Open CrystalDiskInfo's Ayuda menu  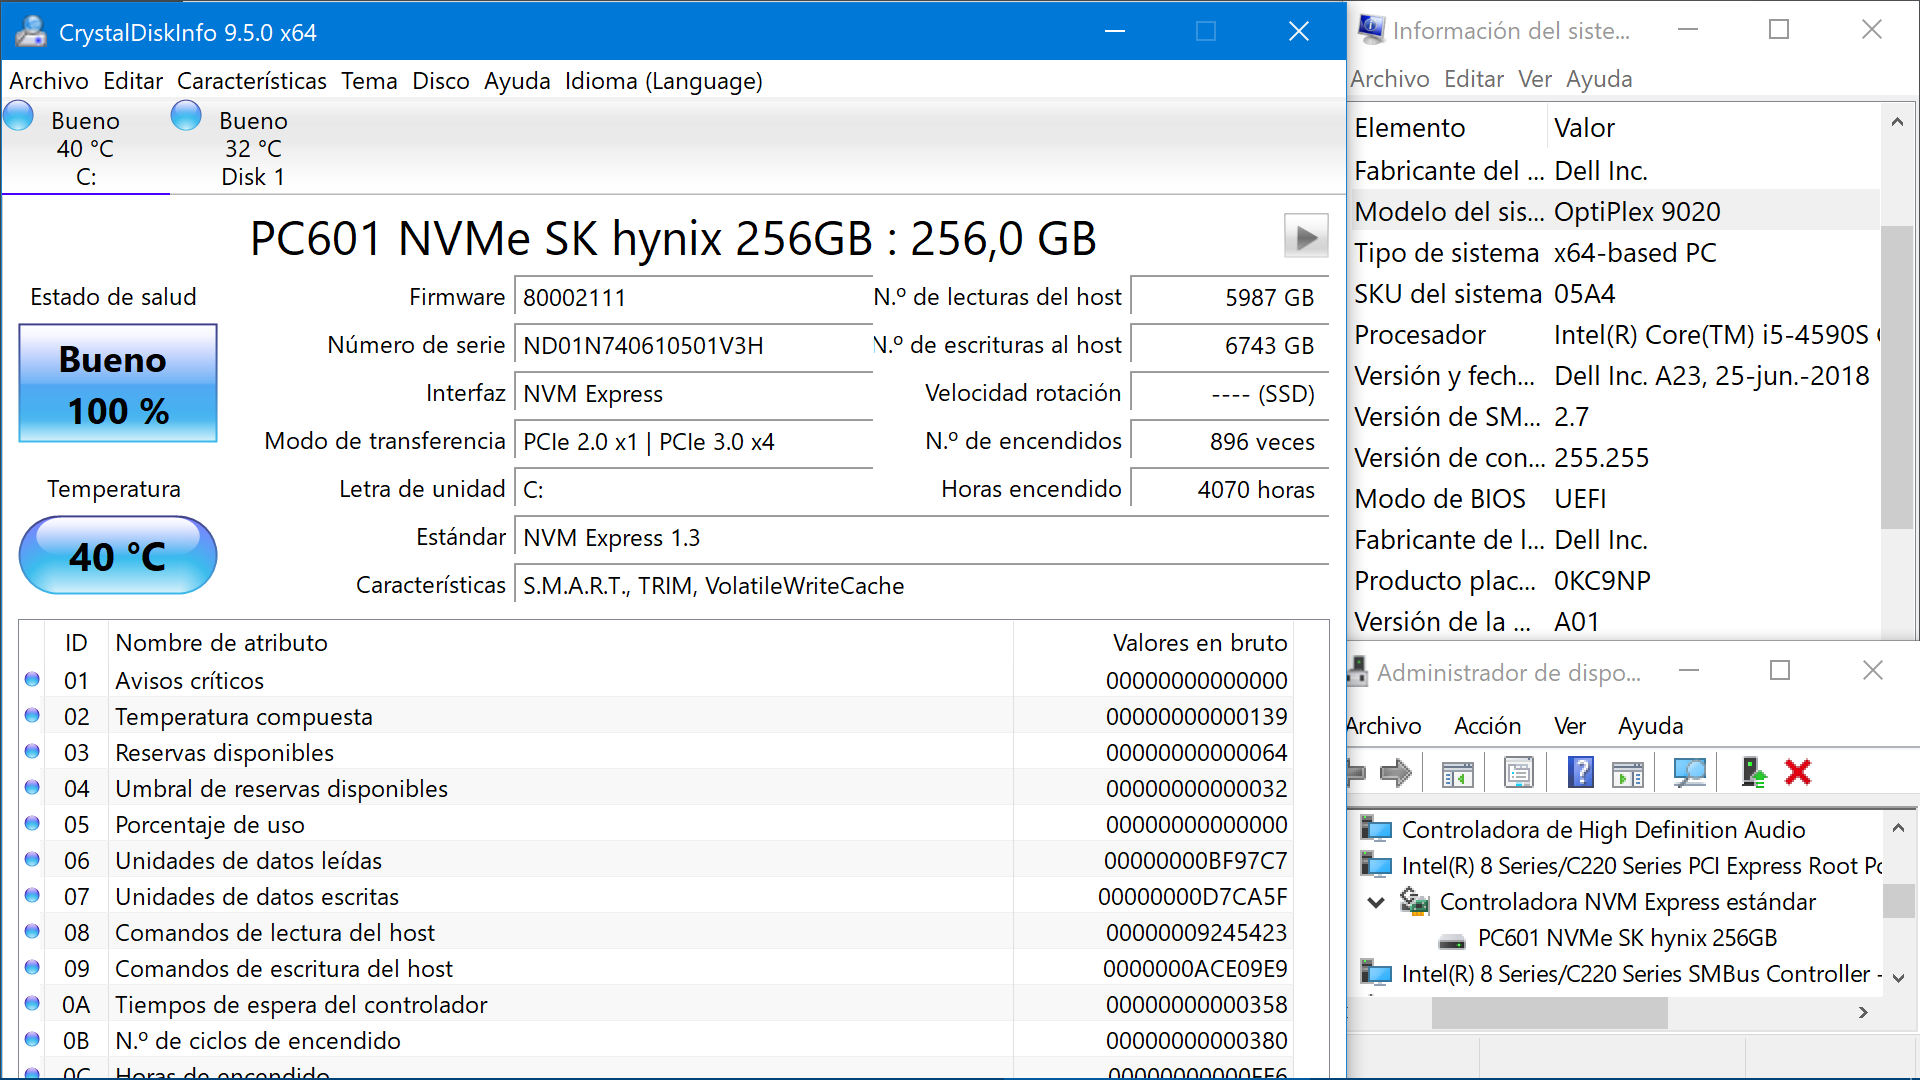click(517, 81)
